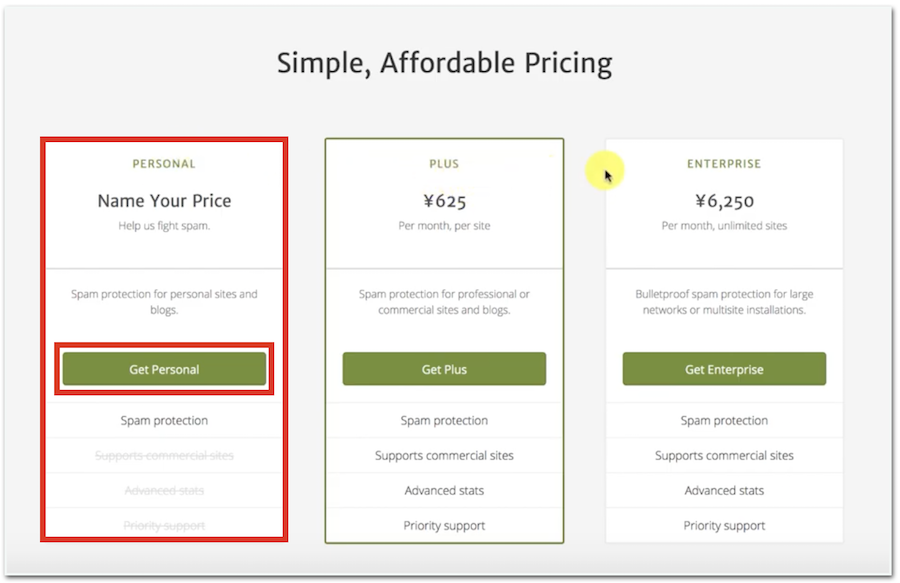Click the Plus plan description text
This screenshot has width=900, height=583.
coord(444,302)
